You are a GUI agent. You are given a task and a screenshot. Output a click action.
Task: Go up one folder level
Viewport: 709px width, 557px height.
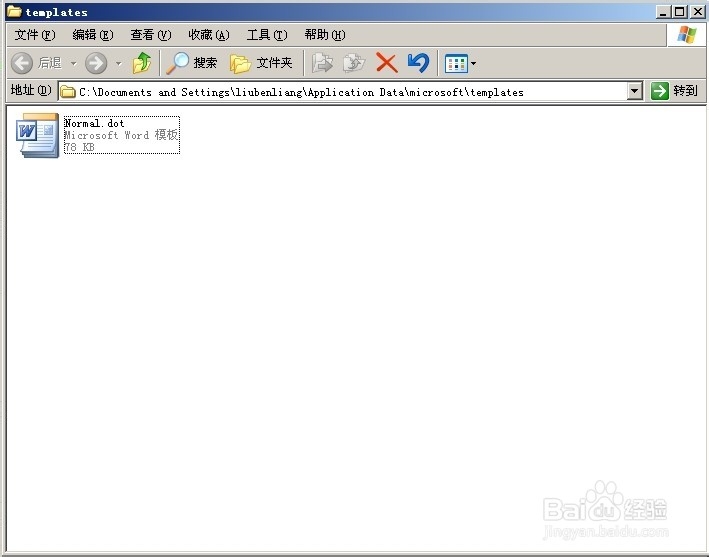tap(142, 63)
